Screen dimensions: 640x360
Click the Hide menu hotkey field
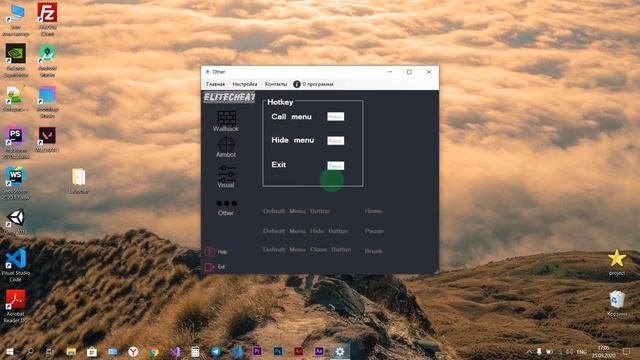click(x=336, y=141)
